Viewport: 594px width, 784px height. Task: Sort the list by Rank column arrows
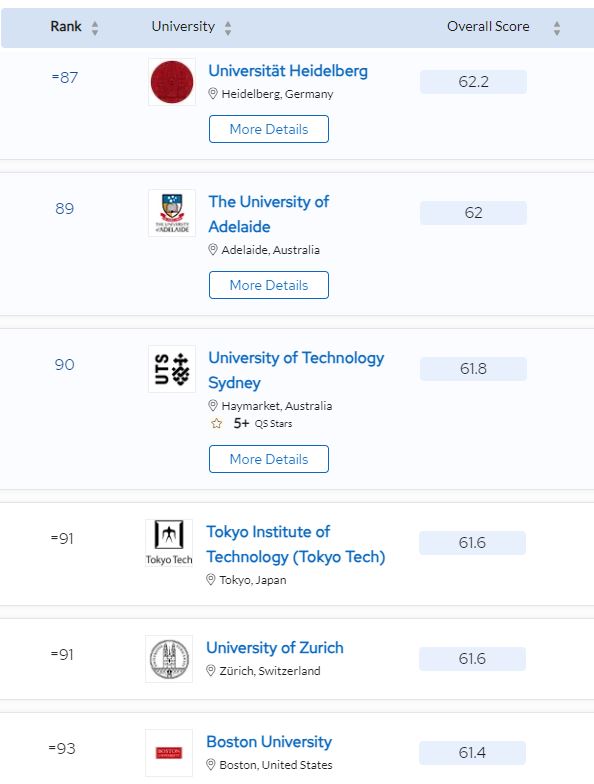(x=94, y=28)
